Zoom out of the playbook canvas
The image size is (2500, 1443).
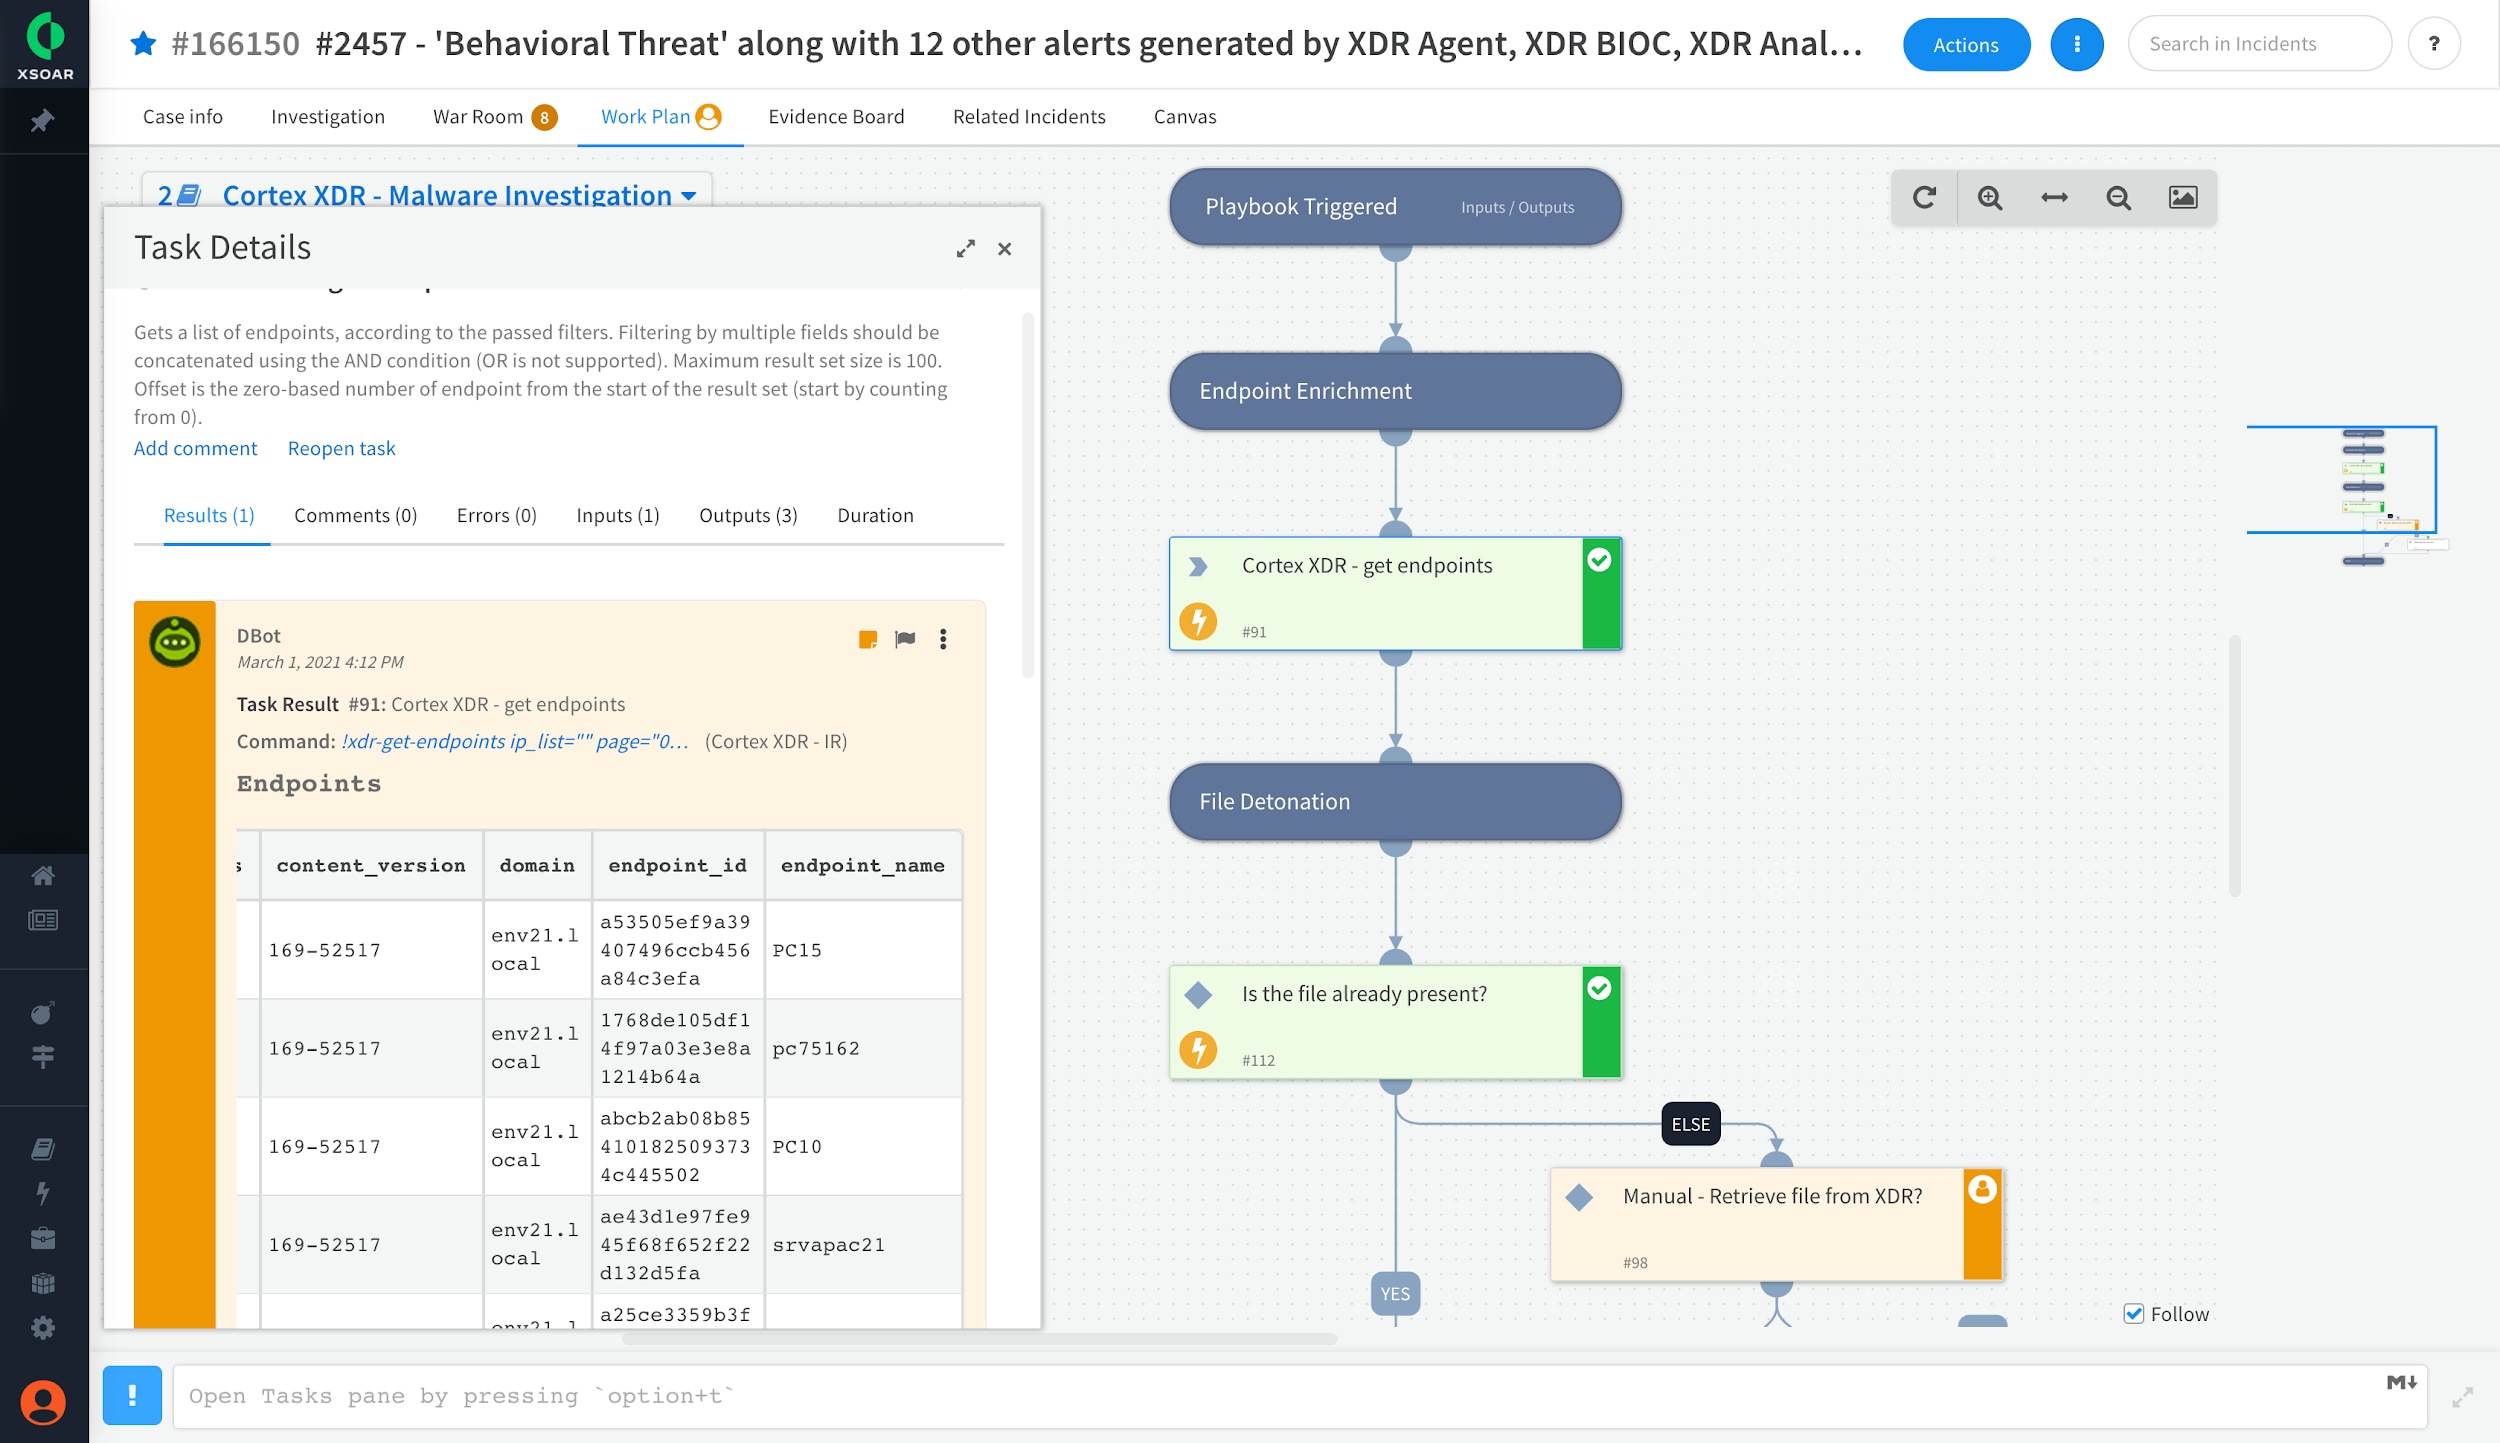pyautogui.click(x=2118, y=197)
